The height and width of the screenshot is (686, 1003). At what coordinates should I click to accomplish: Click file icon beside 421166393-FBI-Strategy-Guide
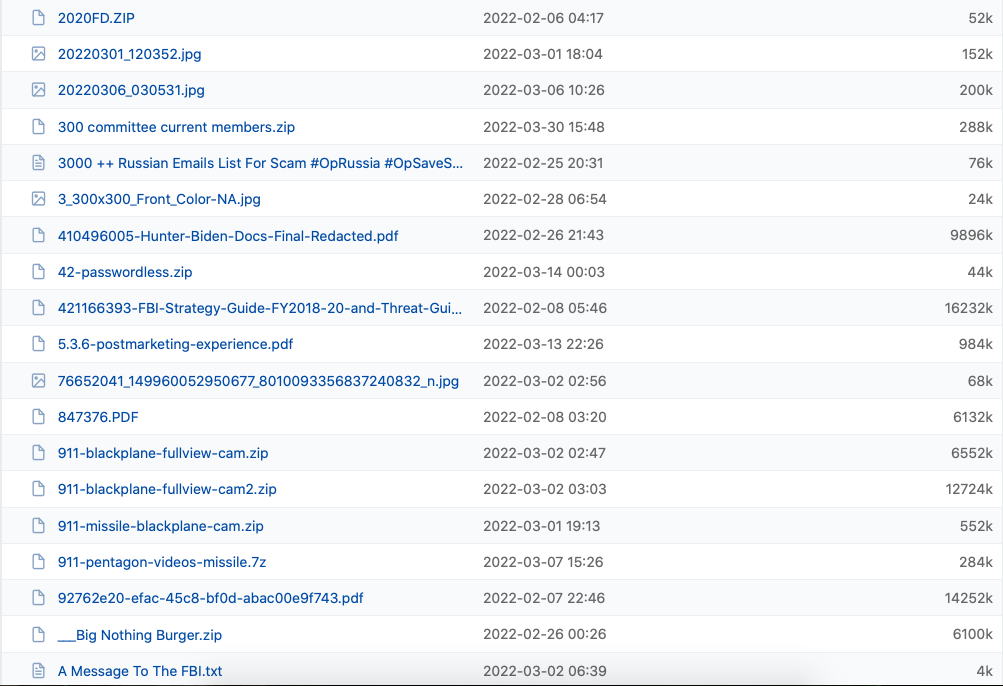coord(38,308)
